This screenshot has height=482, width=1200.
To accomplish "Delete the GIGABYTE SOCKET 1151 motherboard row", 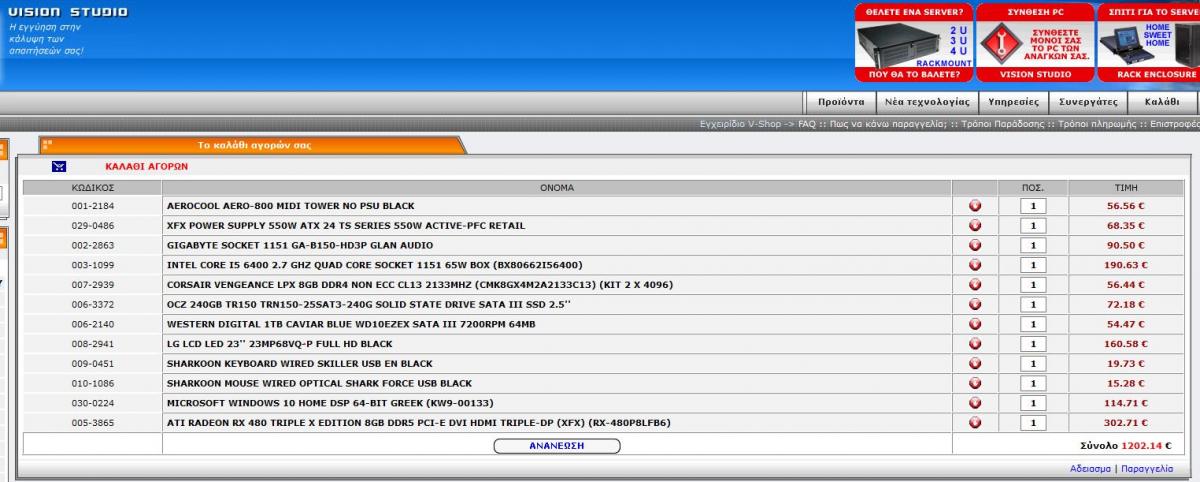I will [x=975, y=245].
